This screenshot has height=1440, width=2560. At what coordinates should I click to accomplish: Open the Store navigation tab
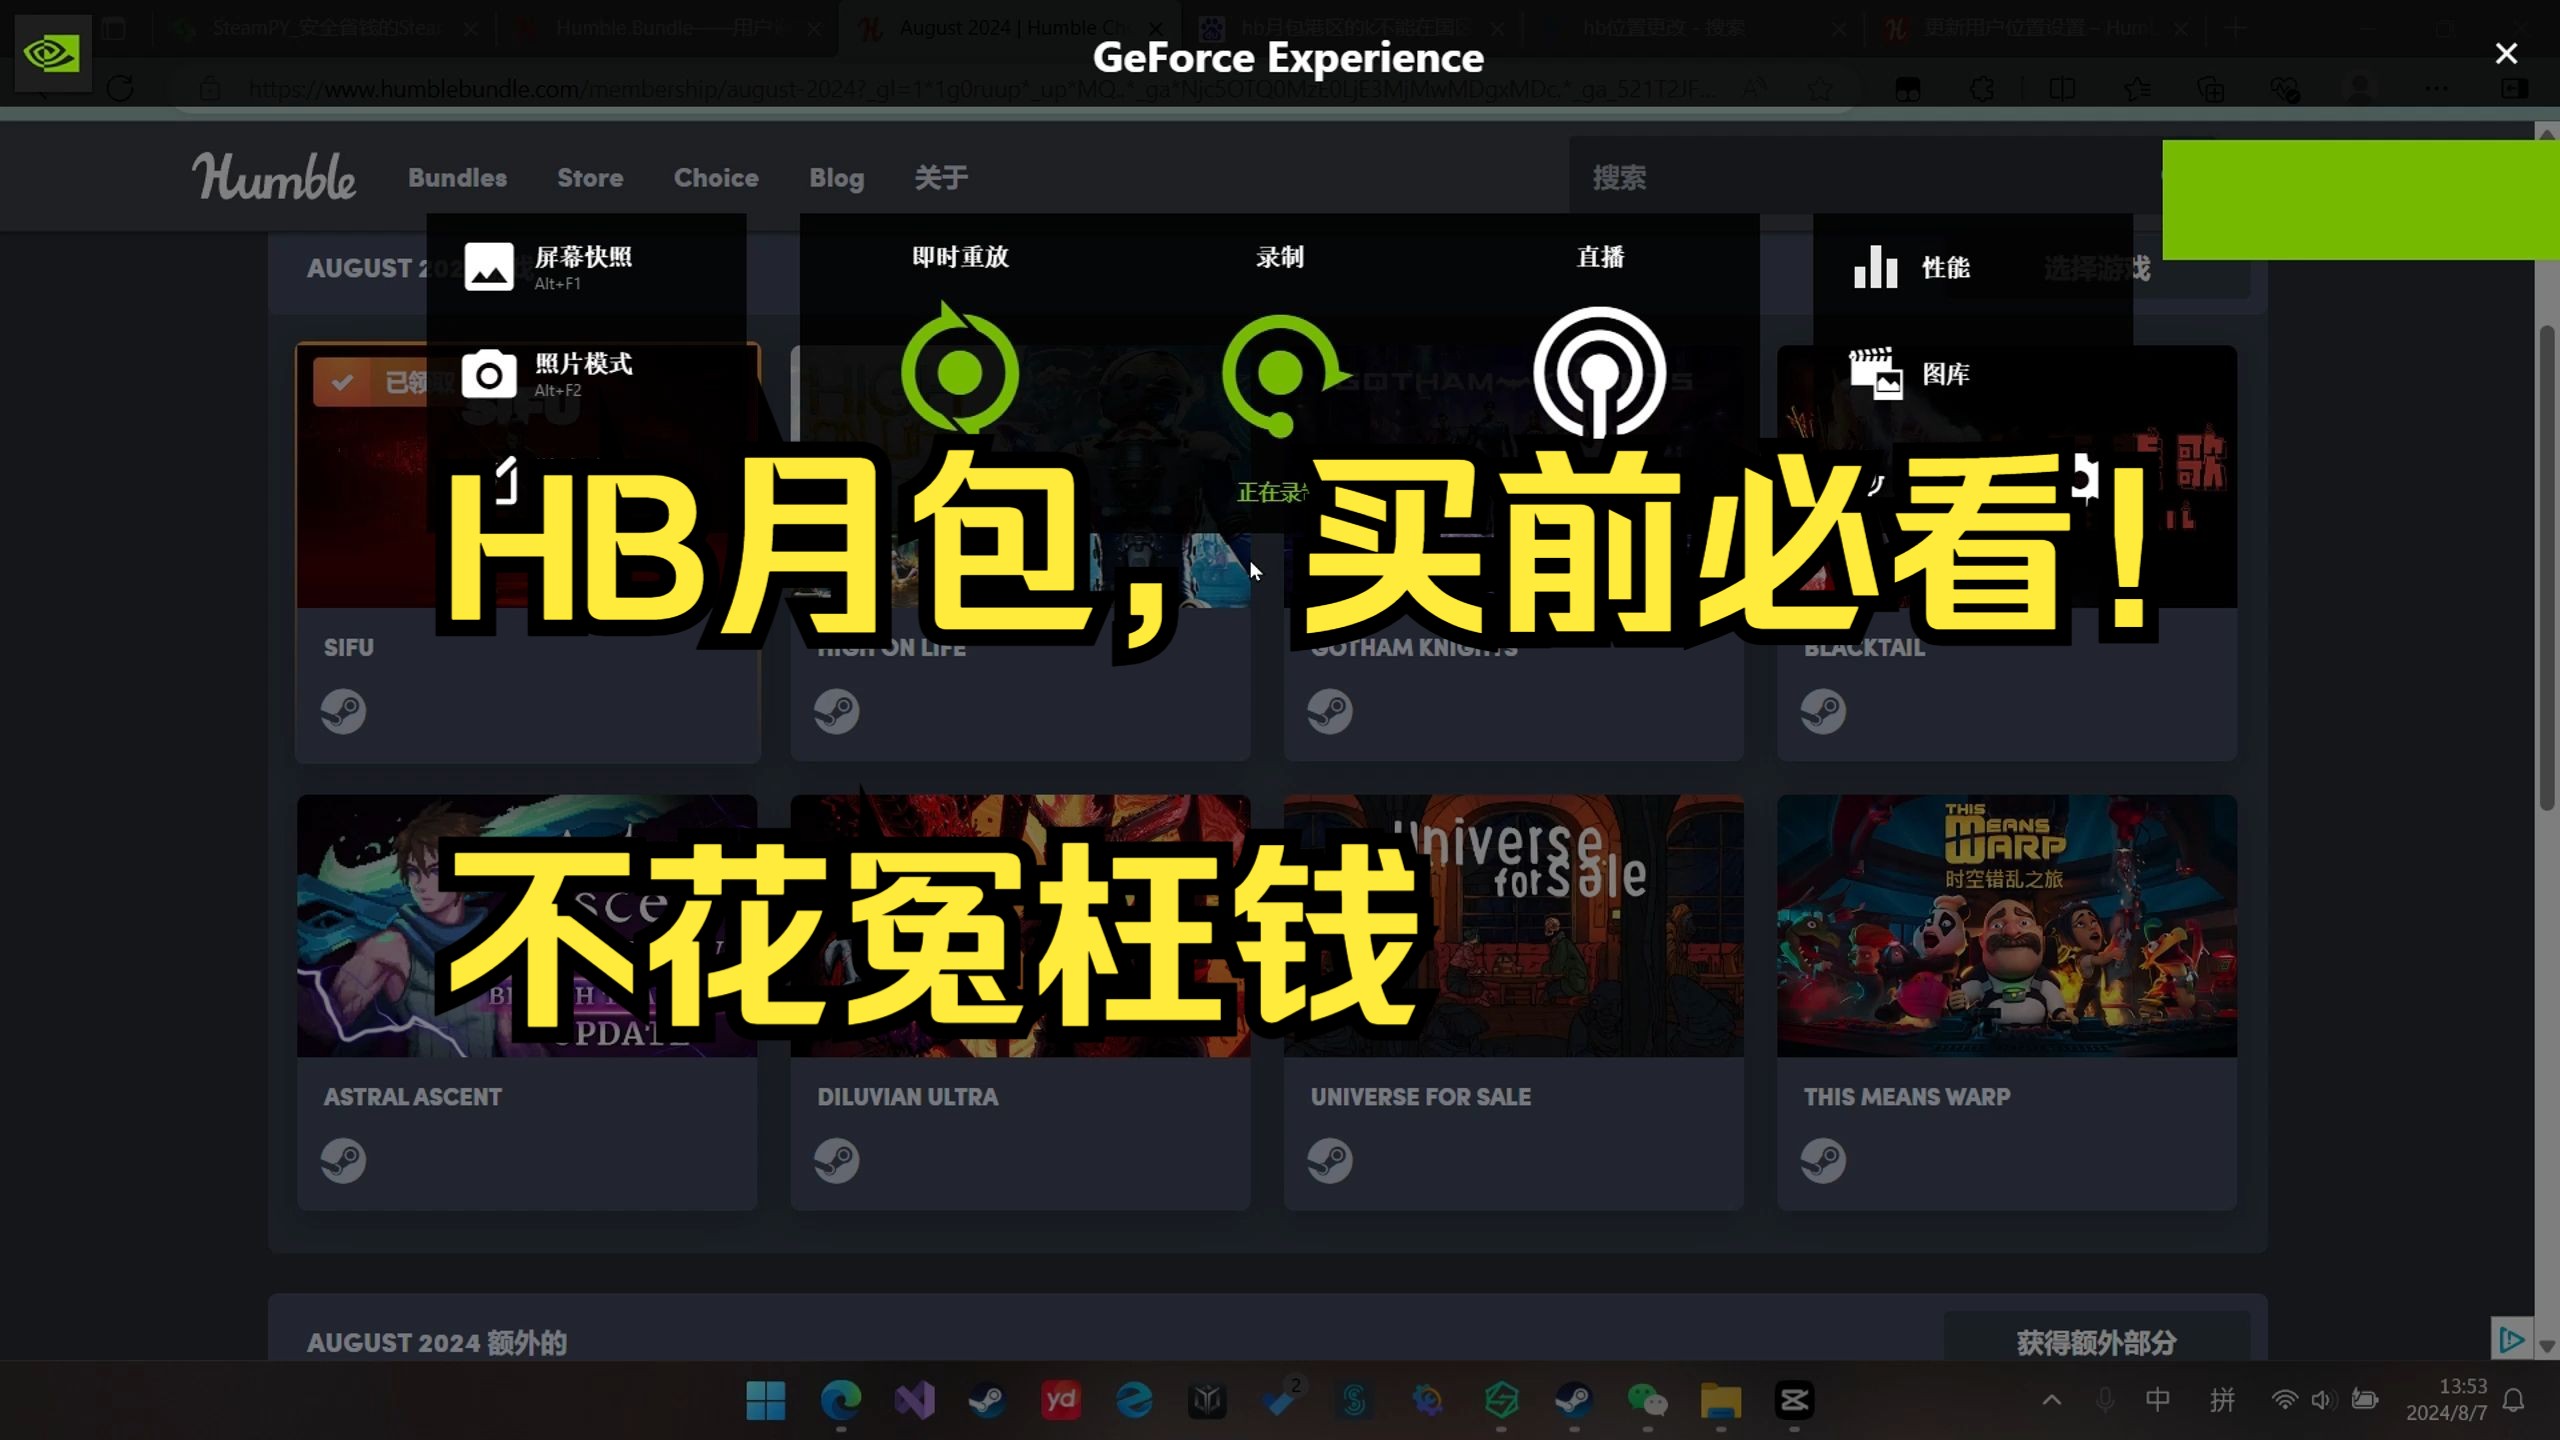(x=589, y=178)
